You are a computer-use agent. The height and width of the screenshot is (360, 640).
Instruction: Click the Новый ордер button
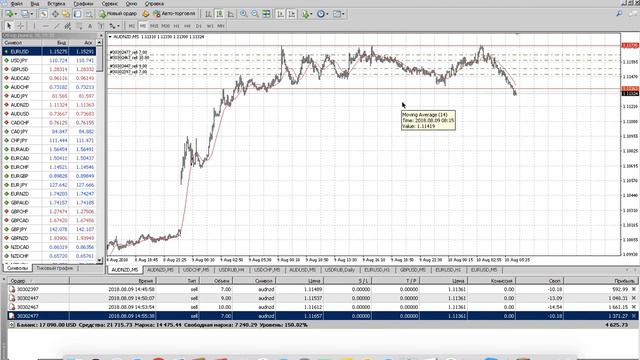coord(118,14)
